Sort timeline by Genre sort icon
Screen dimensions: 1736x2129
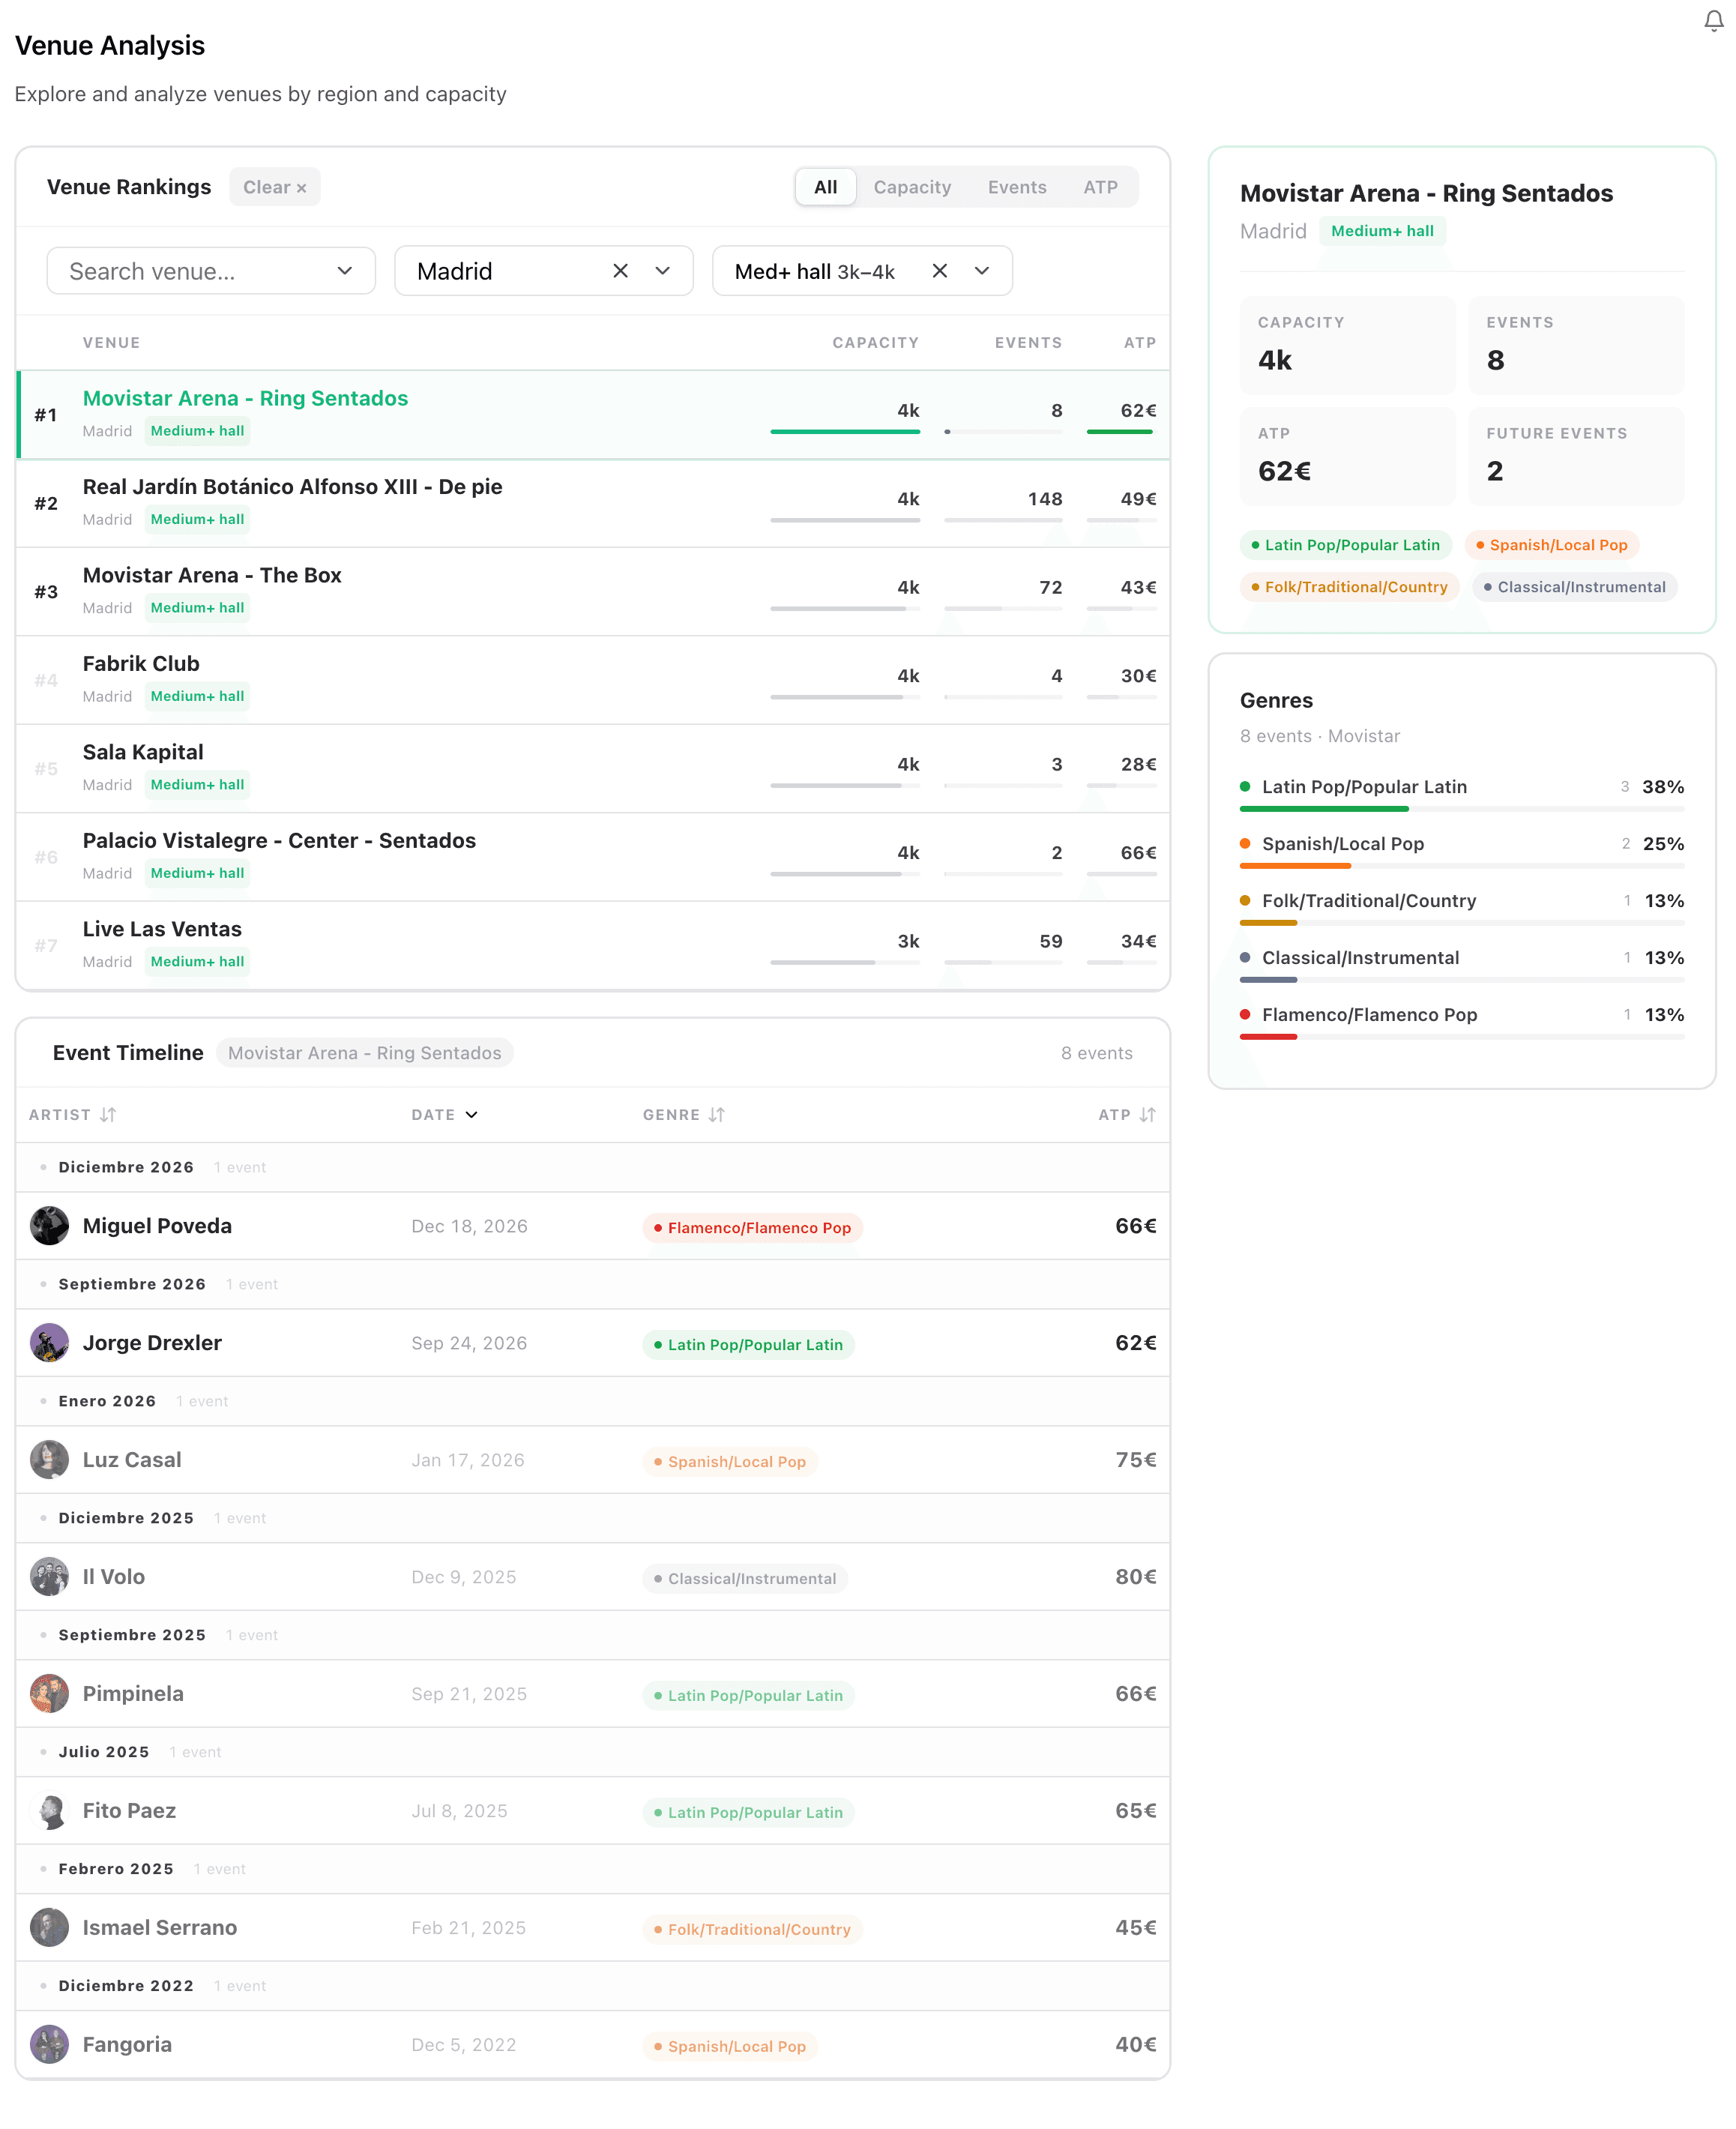(716, 1114)
